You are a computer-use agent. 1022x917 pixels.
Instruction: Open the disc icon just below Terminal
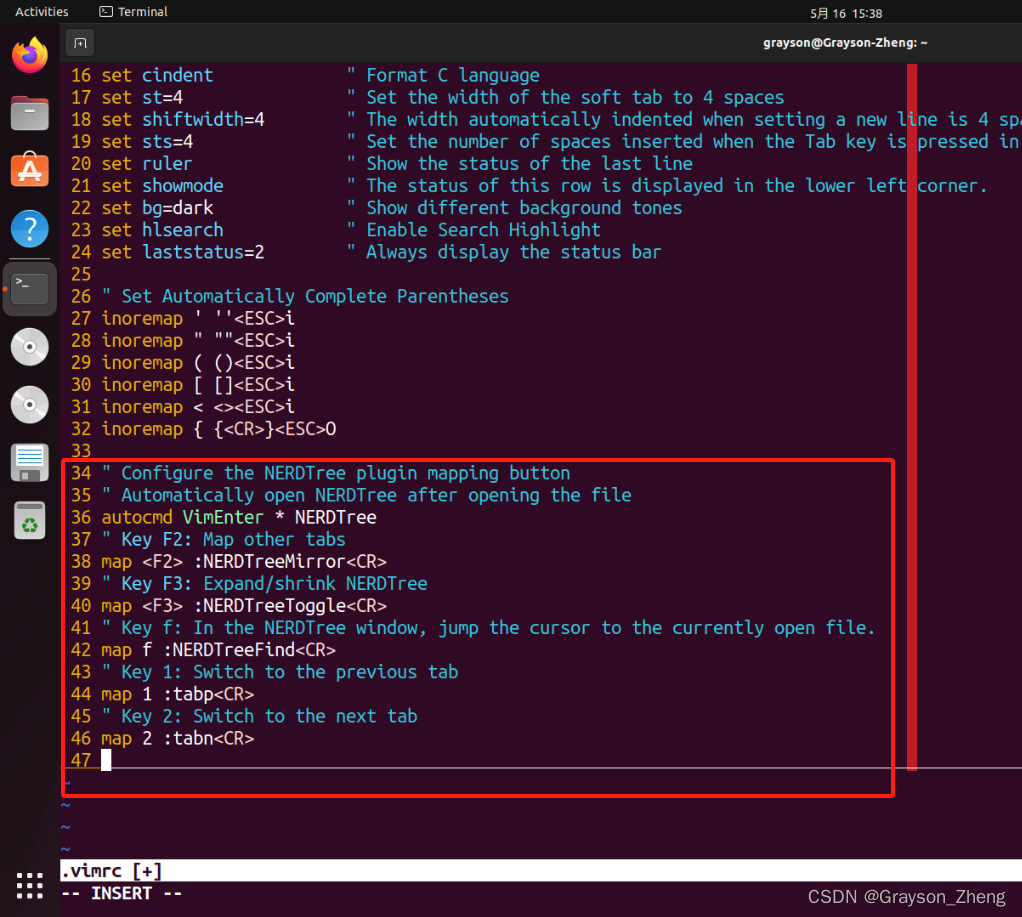tap(30, 346)
